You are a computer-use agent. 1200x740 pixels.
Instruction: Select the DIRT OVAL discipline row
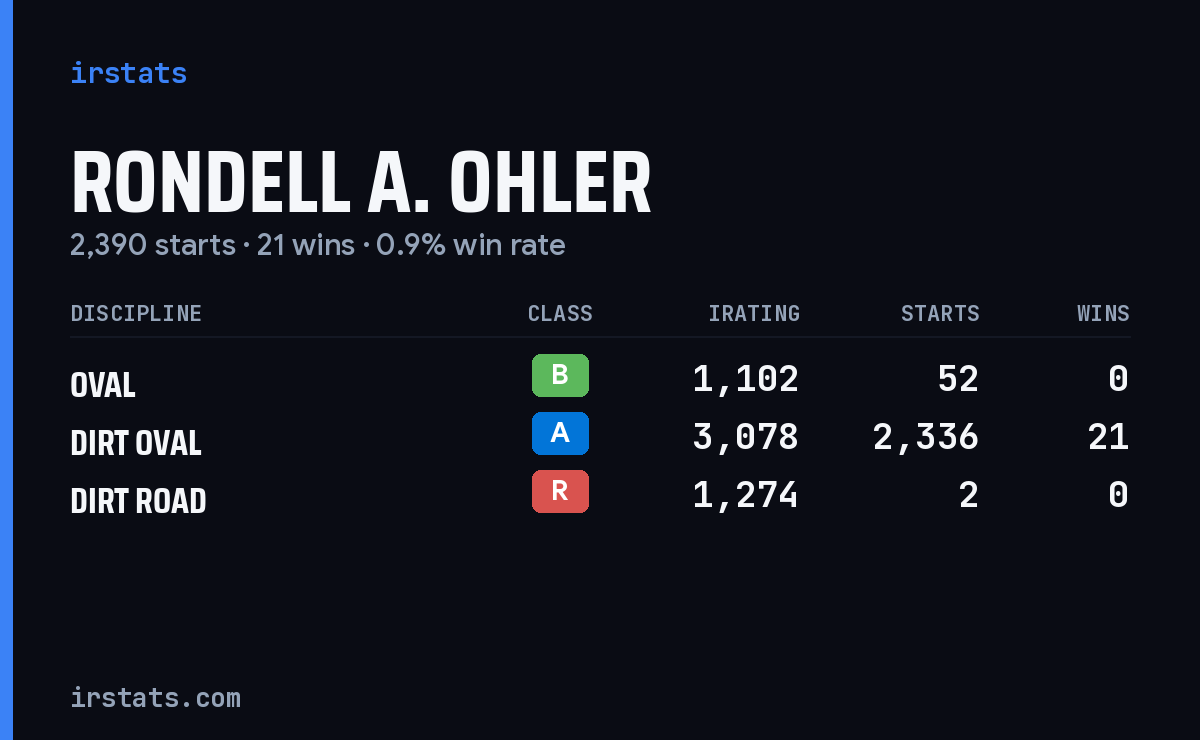(600, 437)
